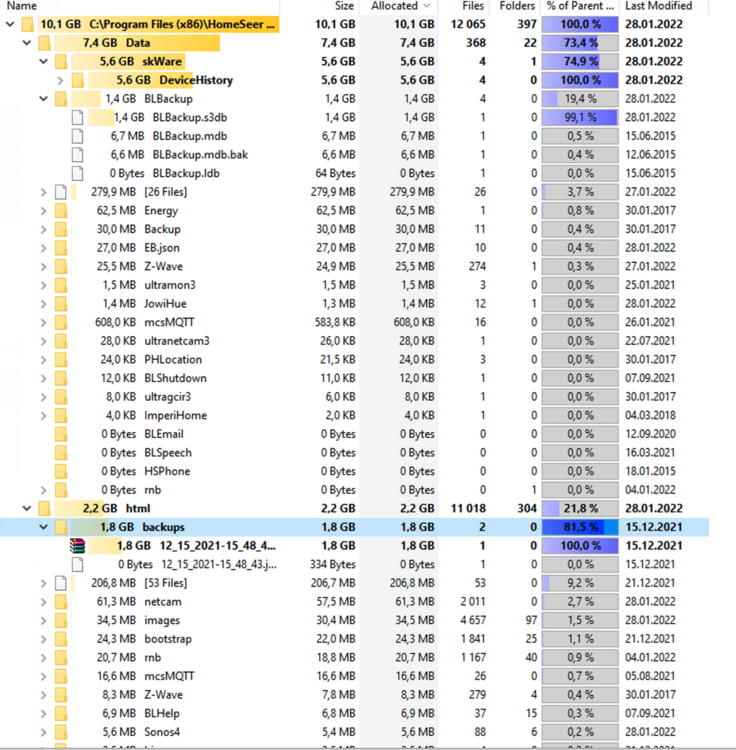Collapse the html folder node
The image size is (736, 750).
click(x=27, y=508)
